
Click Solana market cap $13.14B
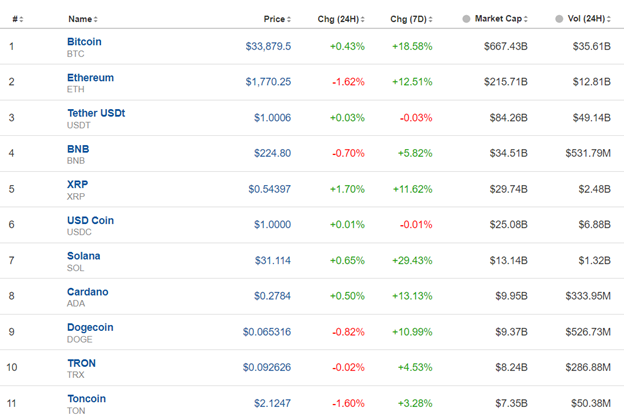point(509,261)
